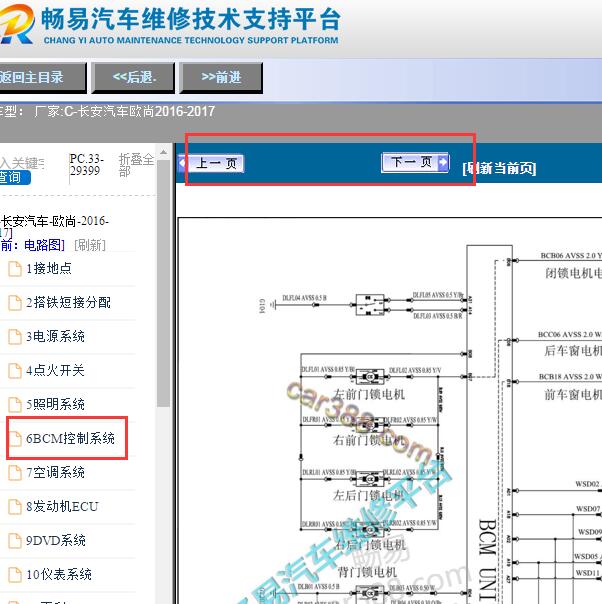The height and width of the screenshot is (604, 602).
Task: Select 6BCM控制系统 in the tree
Action: 70,438
